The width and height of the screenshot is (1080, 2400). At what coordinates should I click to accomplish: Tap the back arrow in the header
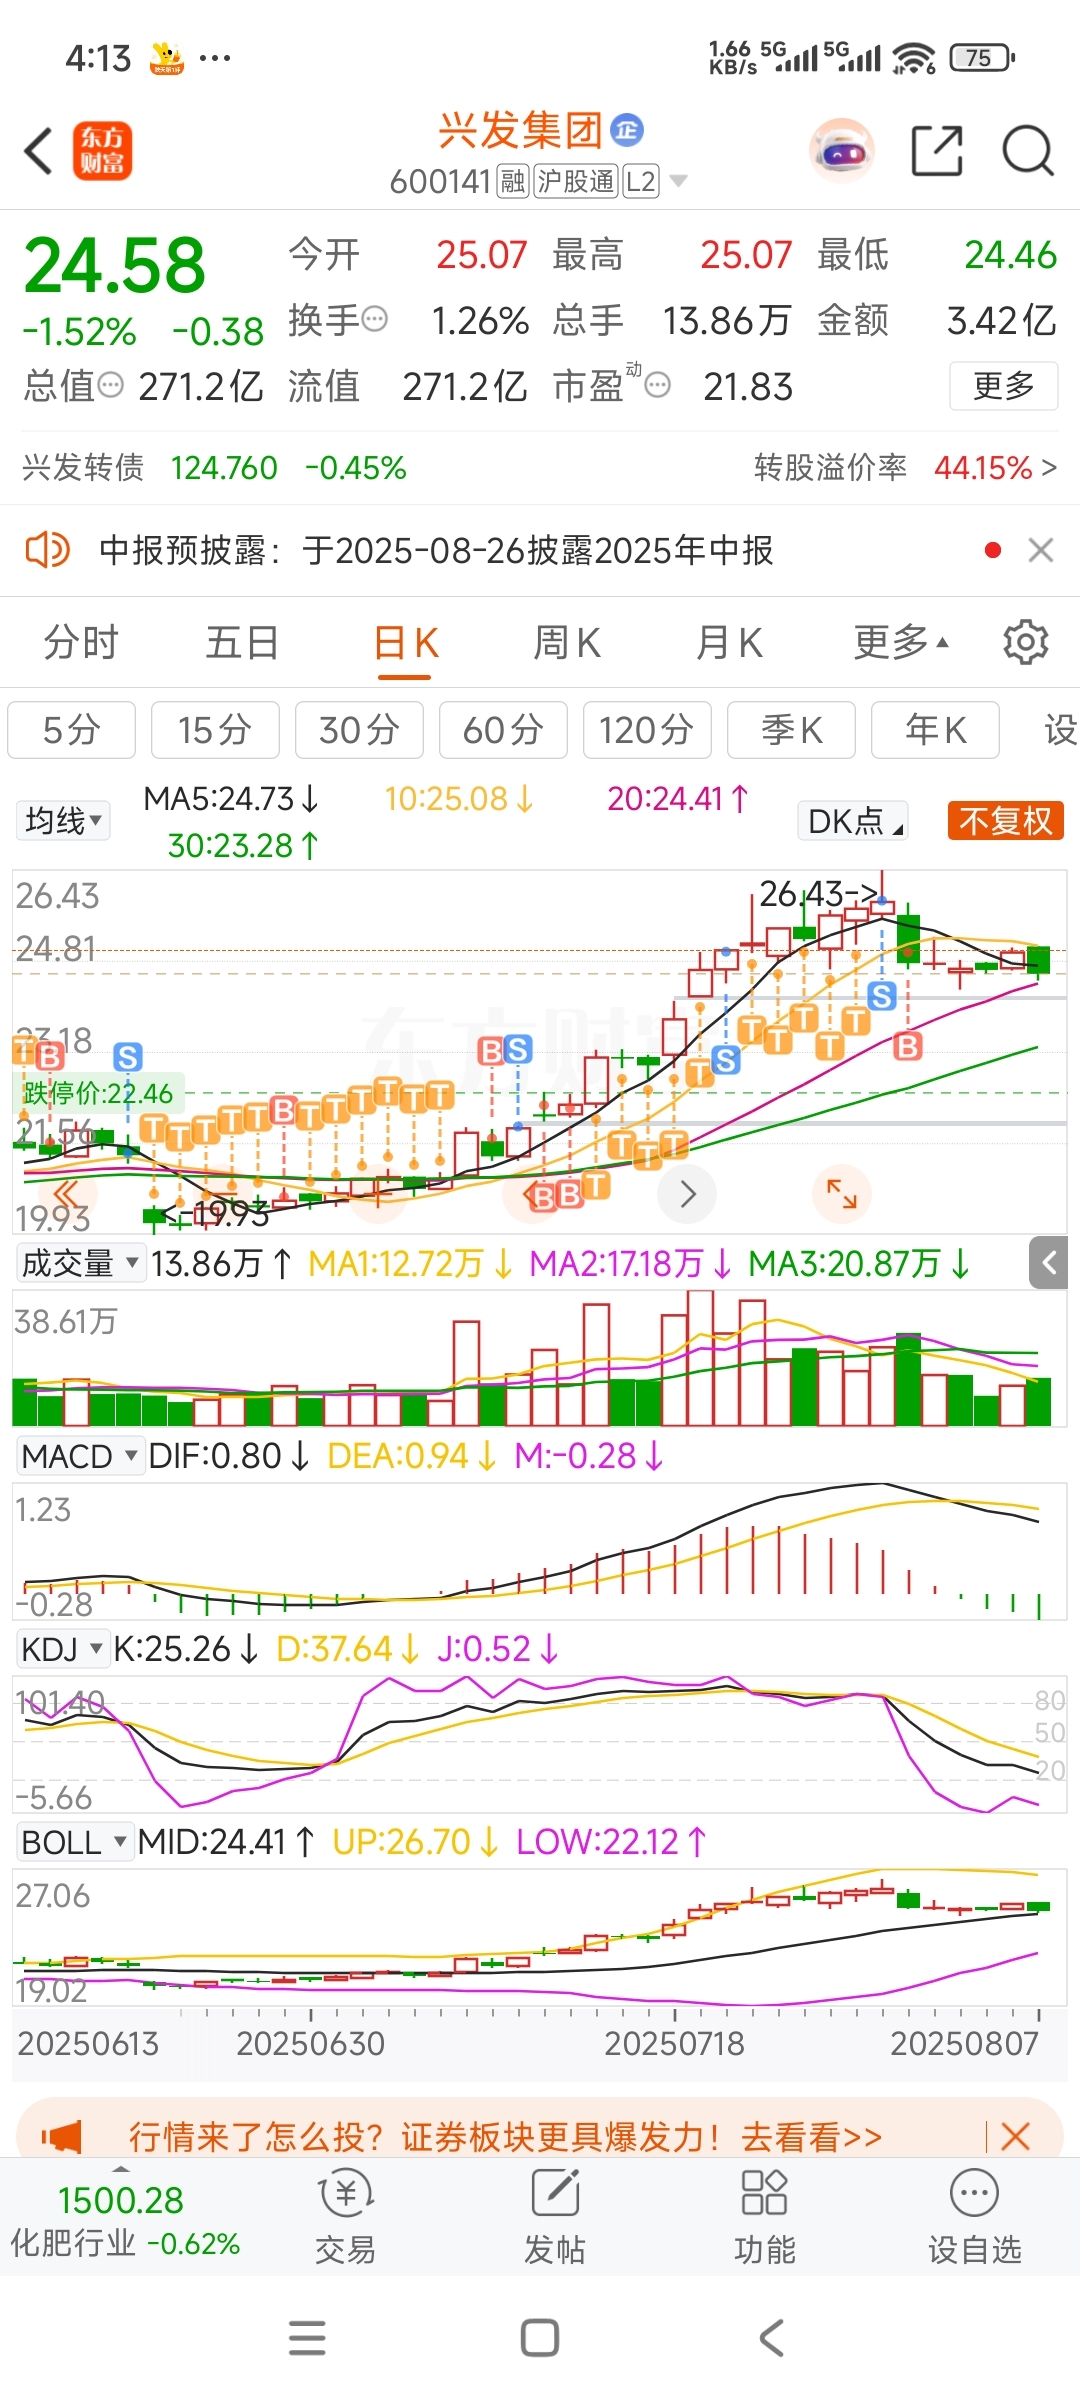tap(38, 152)
